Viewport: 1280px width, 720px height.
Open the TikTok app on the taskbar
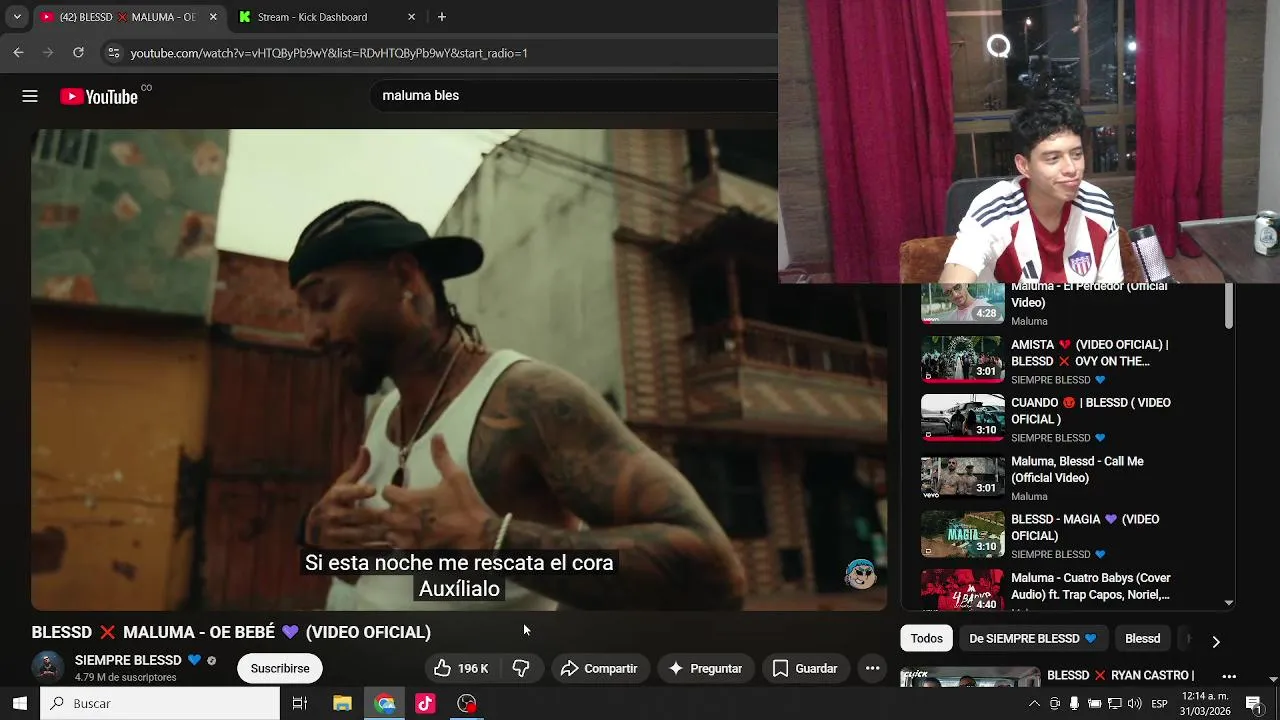pos(425,703)
